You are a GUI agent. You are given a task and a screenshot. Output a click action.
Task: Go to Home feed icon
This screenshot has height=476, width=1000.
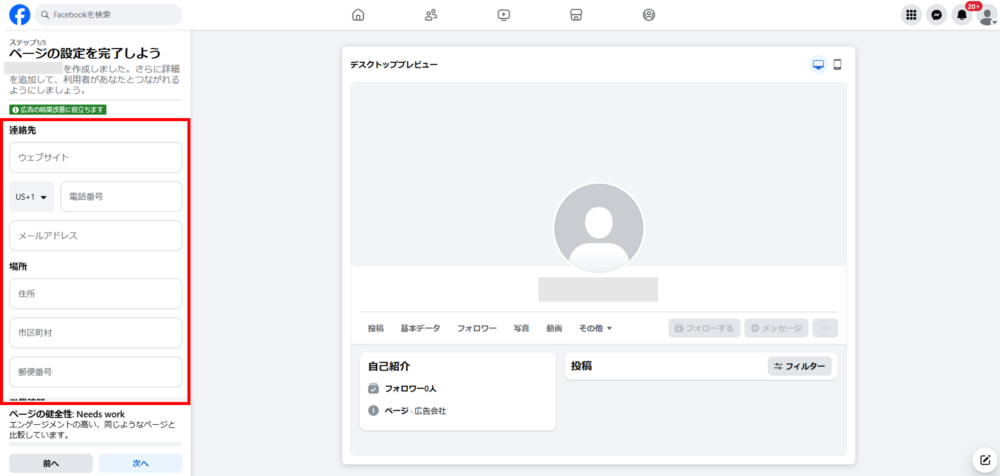point(358,15)
